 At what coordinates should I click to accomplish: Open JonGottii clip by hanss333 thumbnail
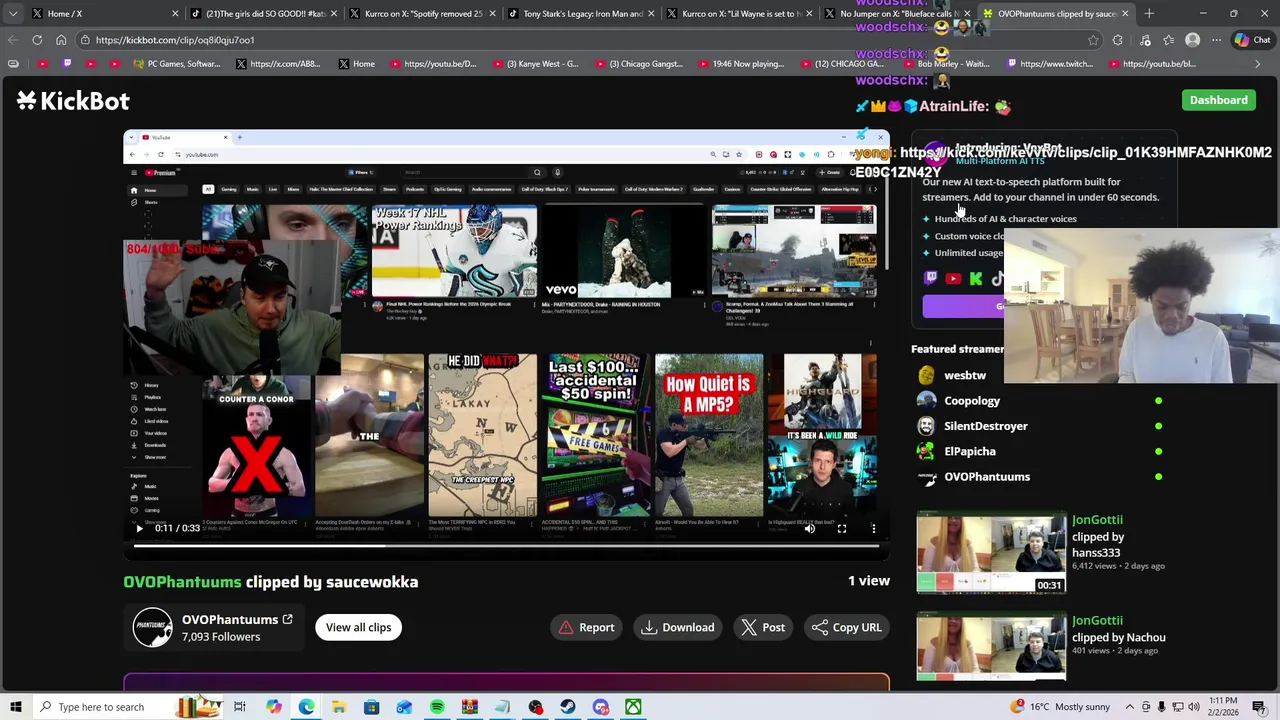coord(991,554)
